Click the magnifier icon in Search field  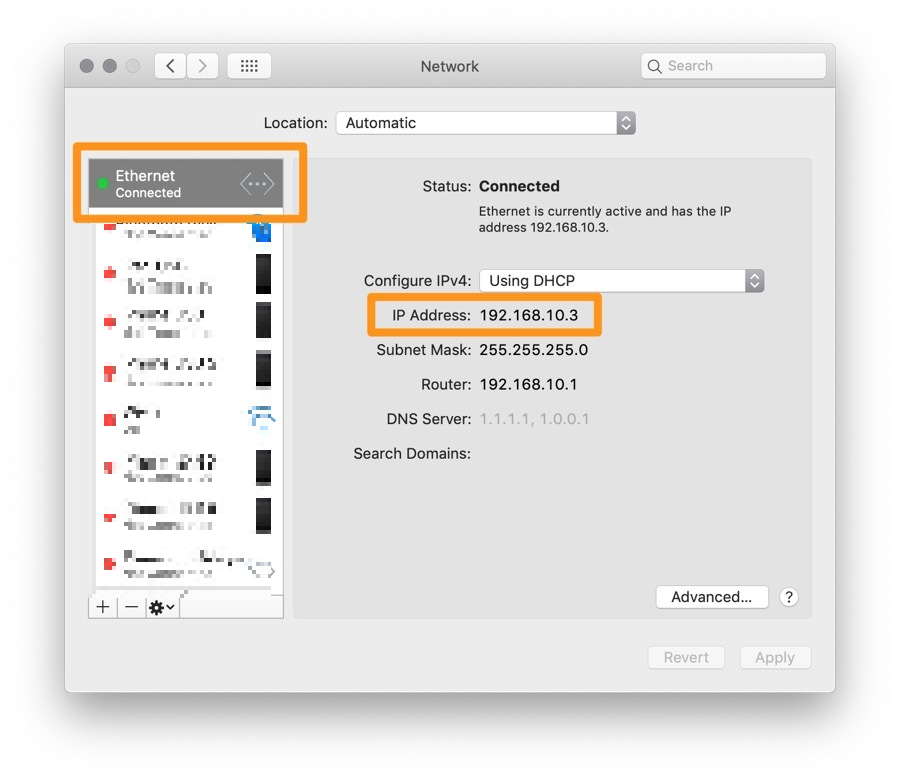pyautogui.click(x=654, y=66)
